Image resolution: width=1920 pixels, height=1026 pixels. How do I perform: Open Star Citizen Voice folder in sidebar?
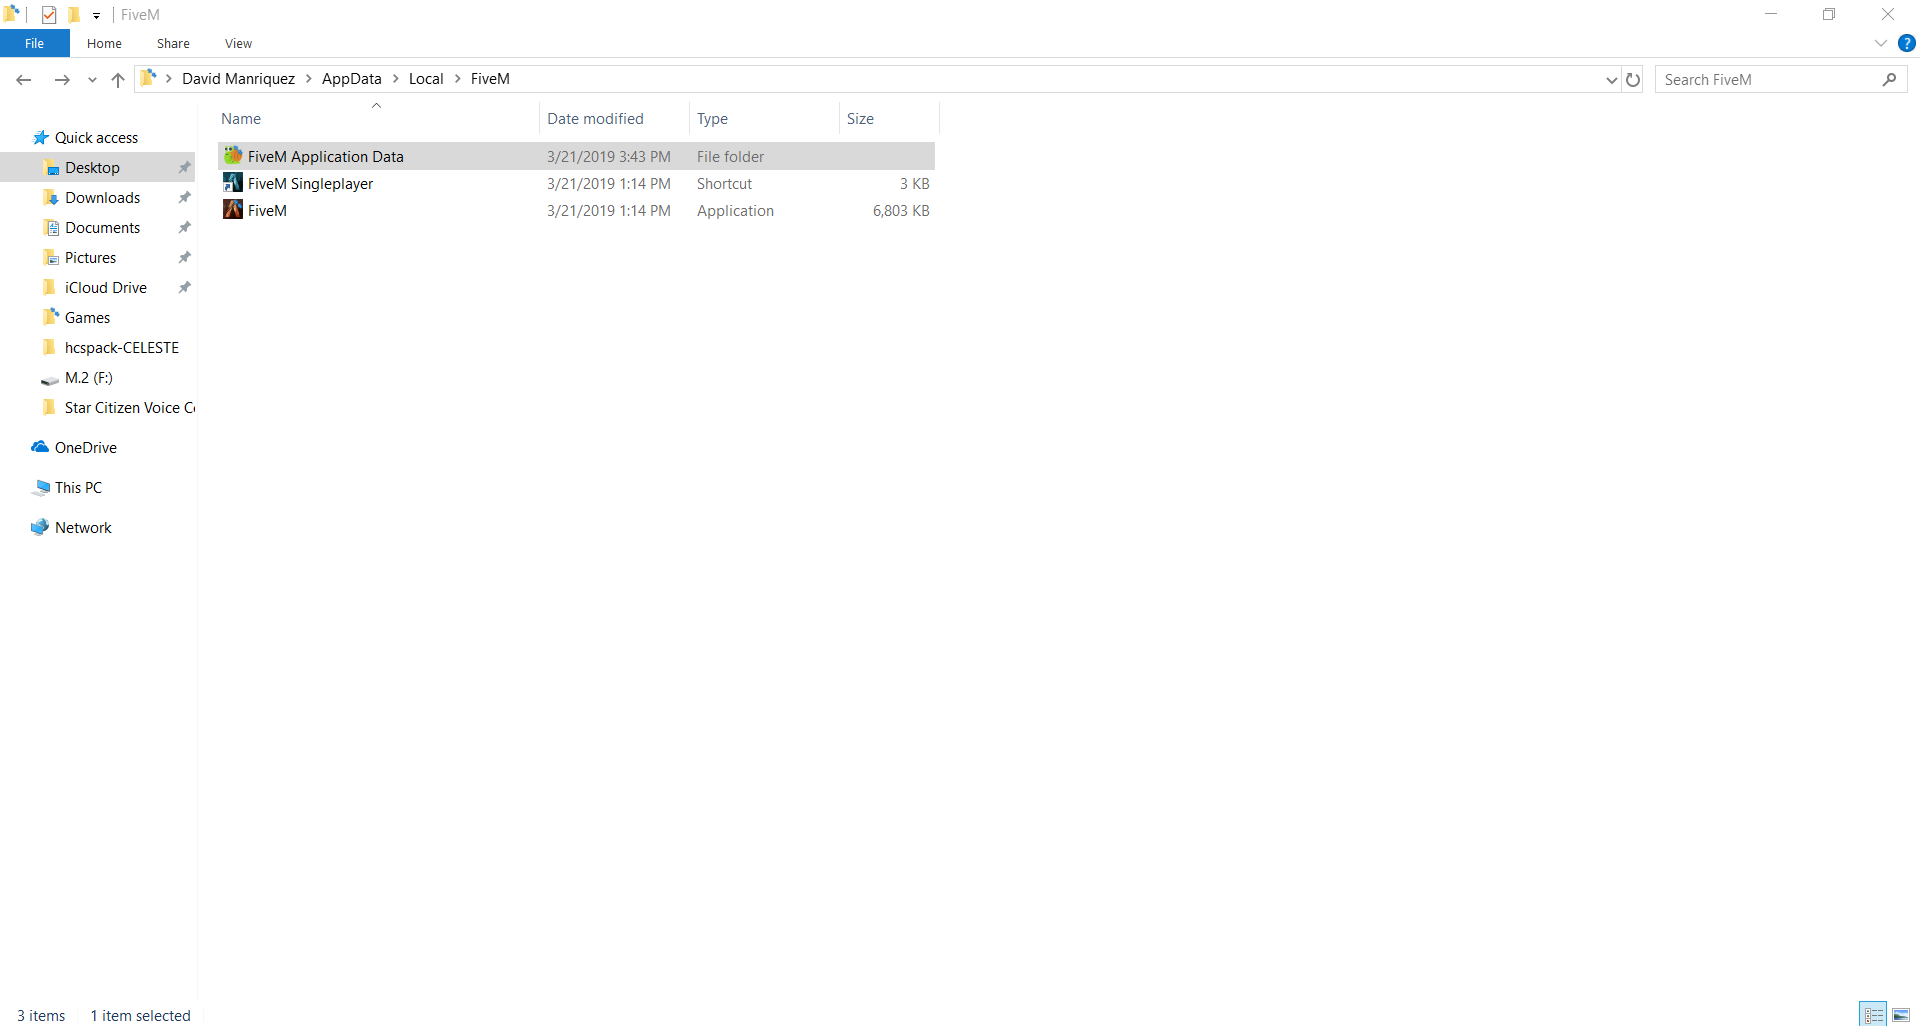click(x=130, y=408)
